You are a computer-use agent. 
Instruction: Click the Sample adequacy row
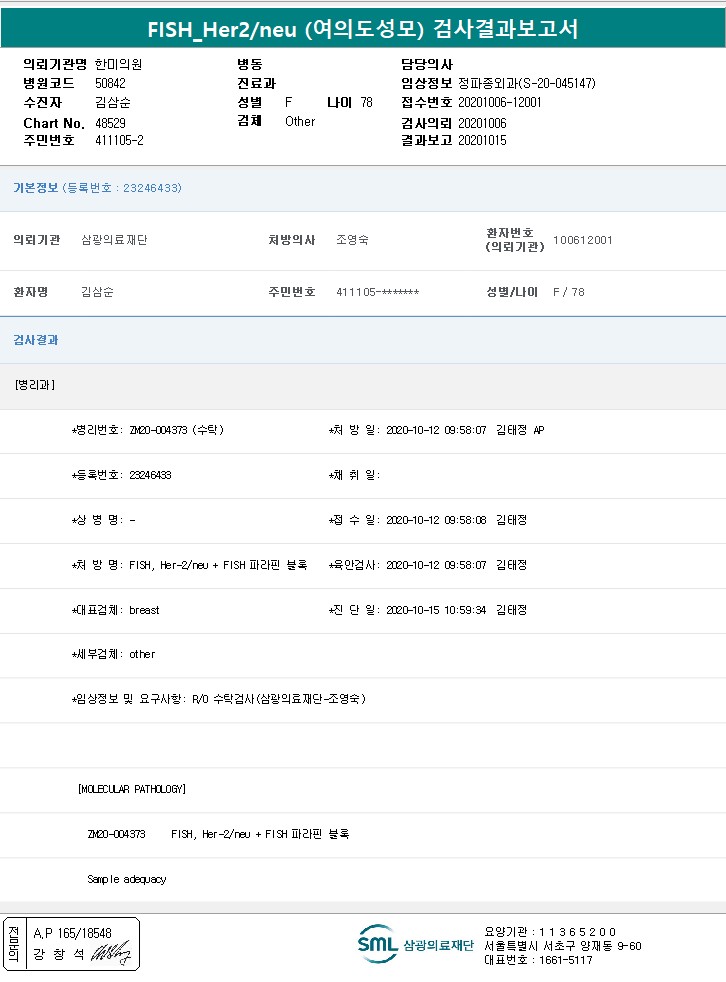coord(126,879)
